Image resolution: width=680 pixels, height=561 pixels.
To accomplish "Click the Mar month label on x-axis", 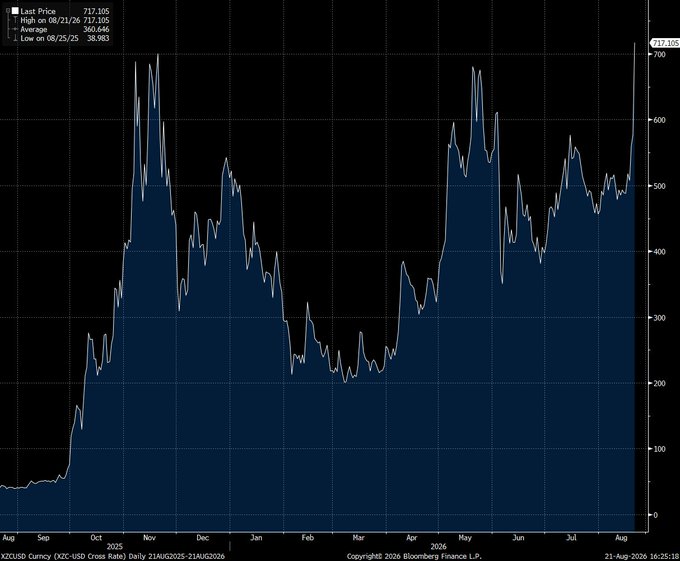I will click(358, 538).
